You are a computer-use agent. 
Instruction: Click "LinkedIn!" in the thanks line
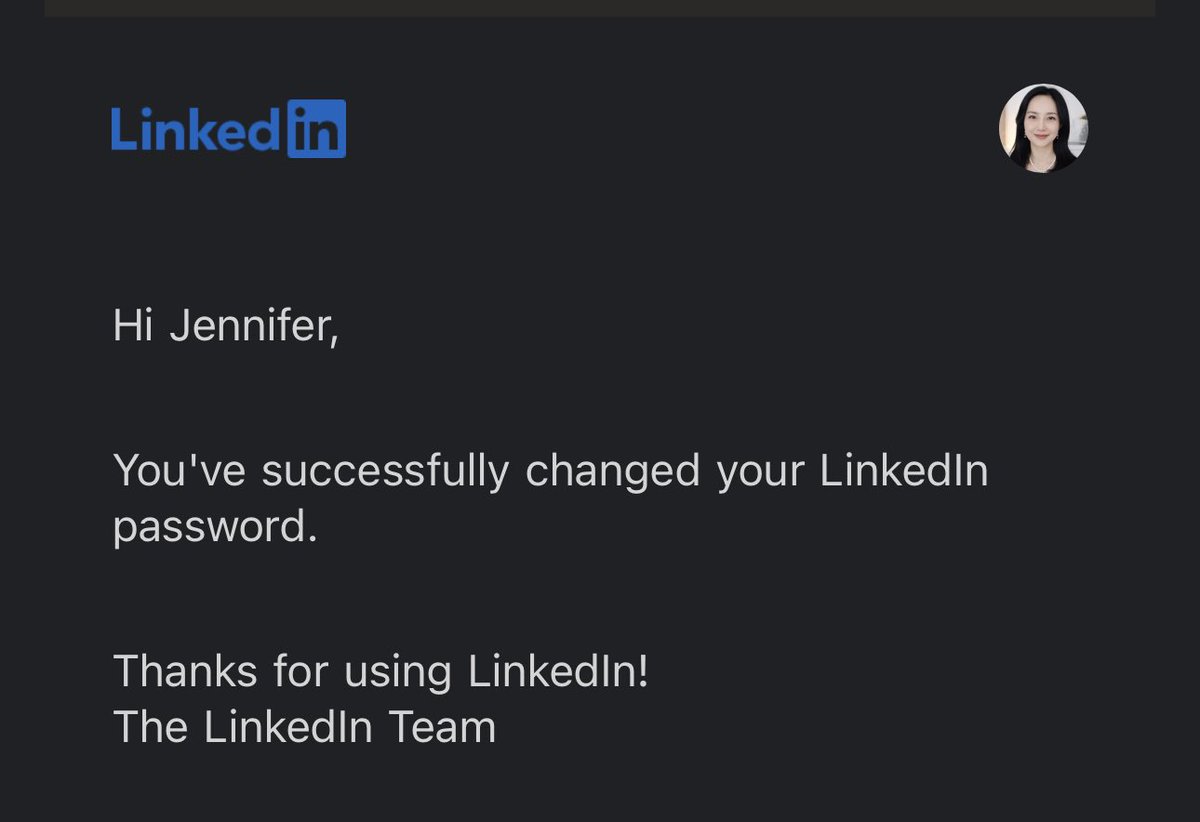coord(559,671)
